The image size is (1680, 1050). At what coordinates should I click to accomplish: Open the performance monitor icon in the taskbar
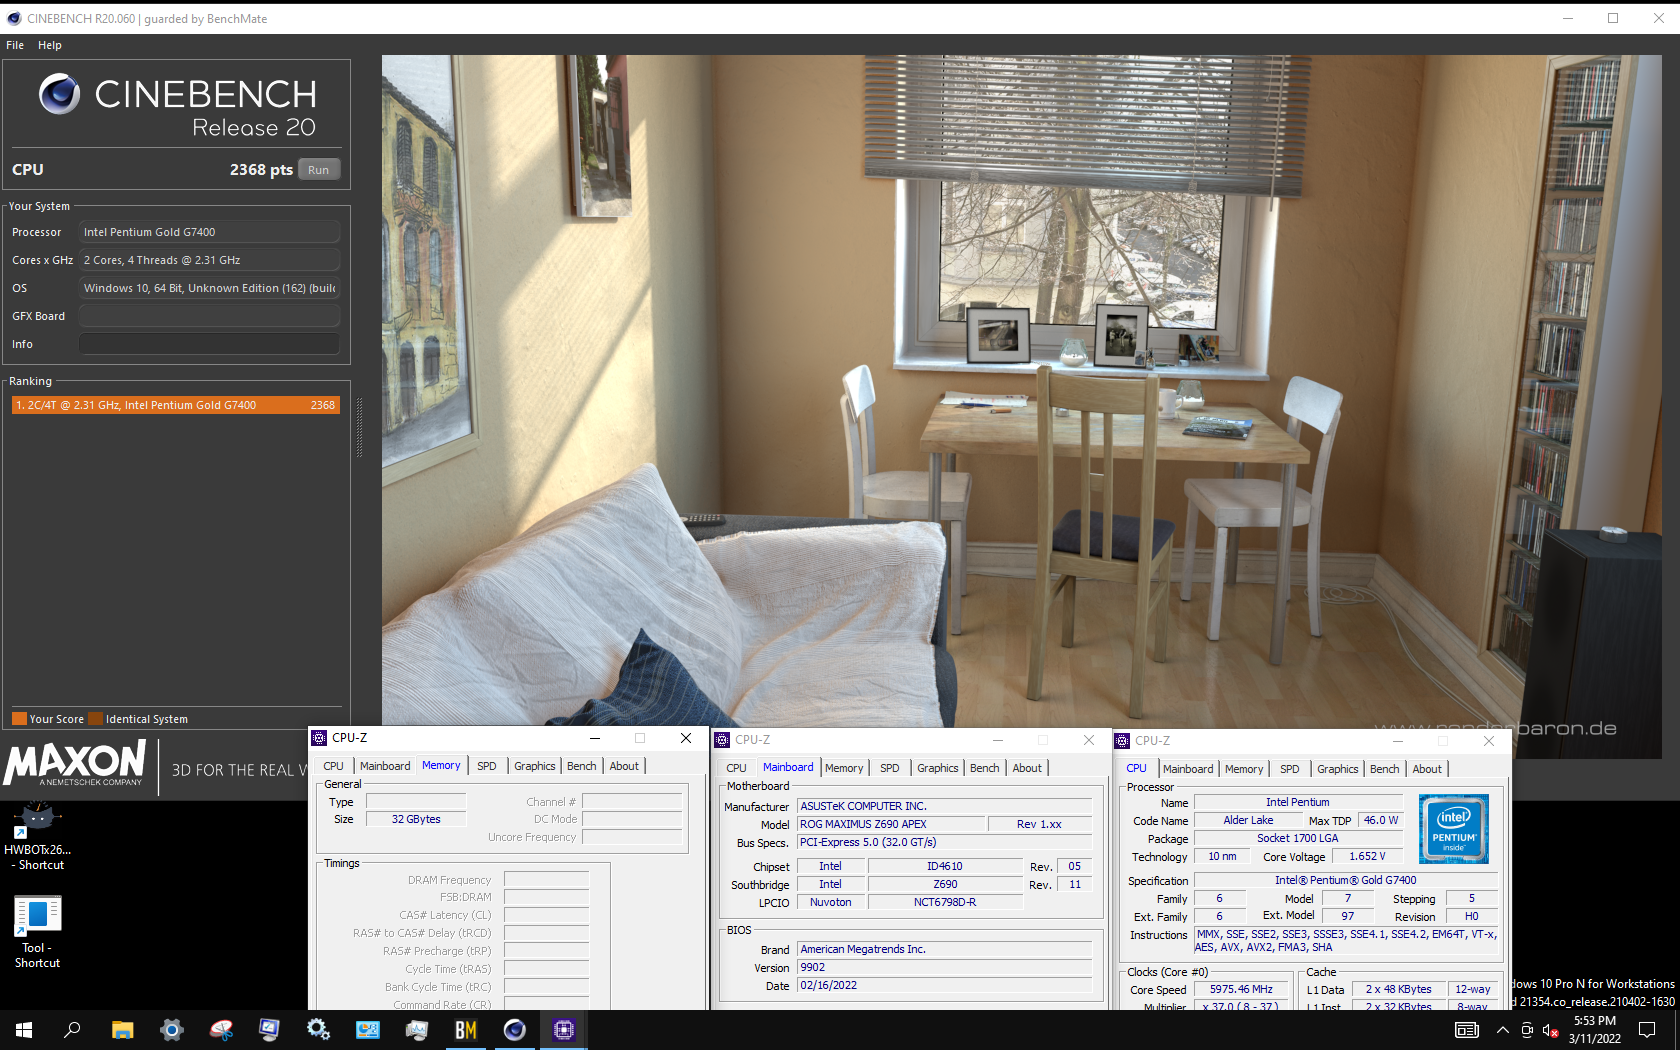click(416, 1030)
